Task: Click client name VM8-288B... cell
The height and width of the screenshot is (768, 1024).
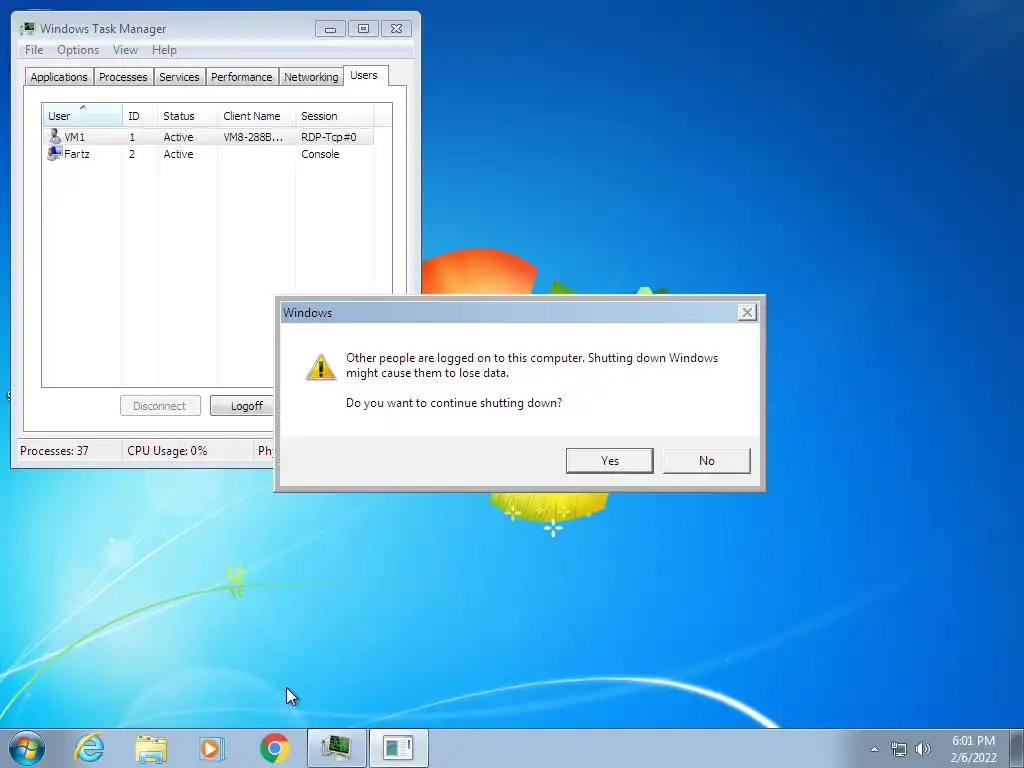Action: [253, 137]
